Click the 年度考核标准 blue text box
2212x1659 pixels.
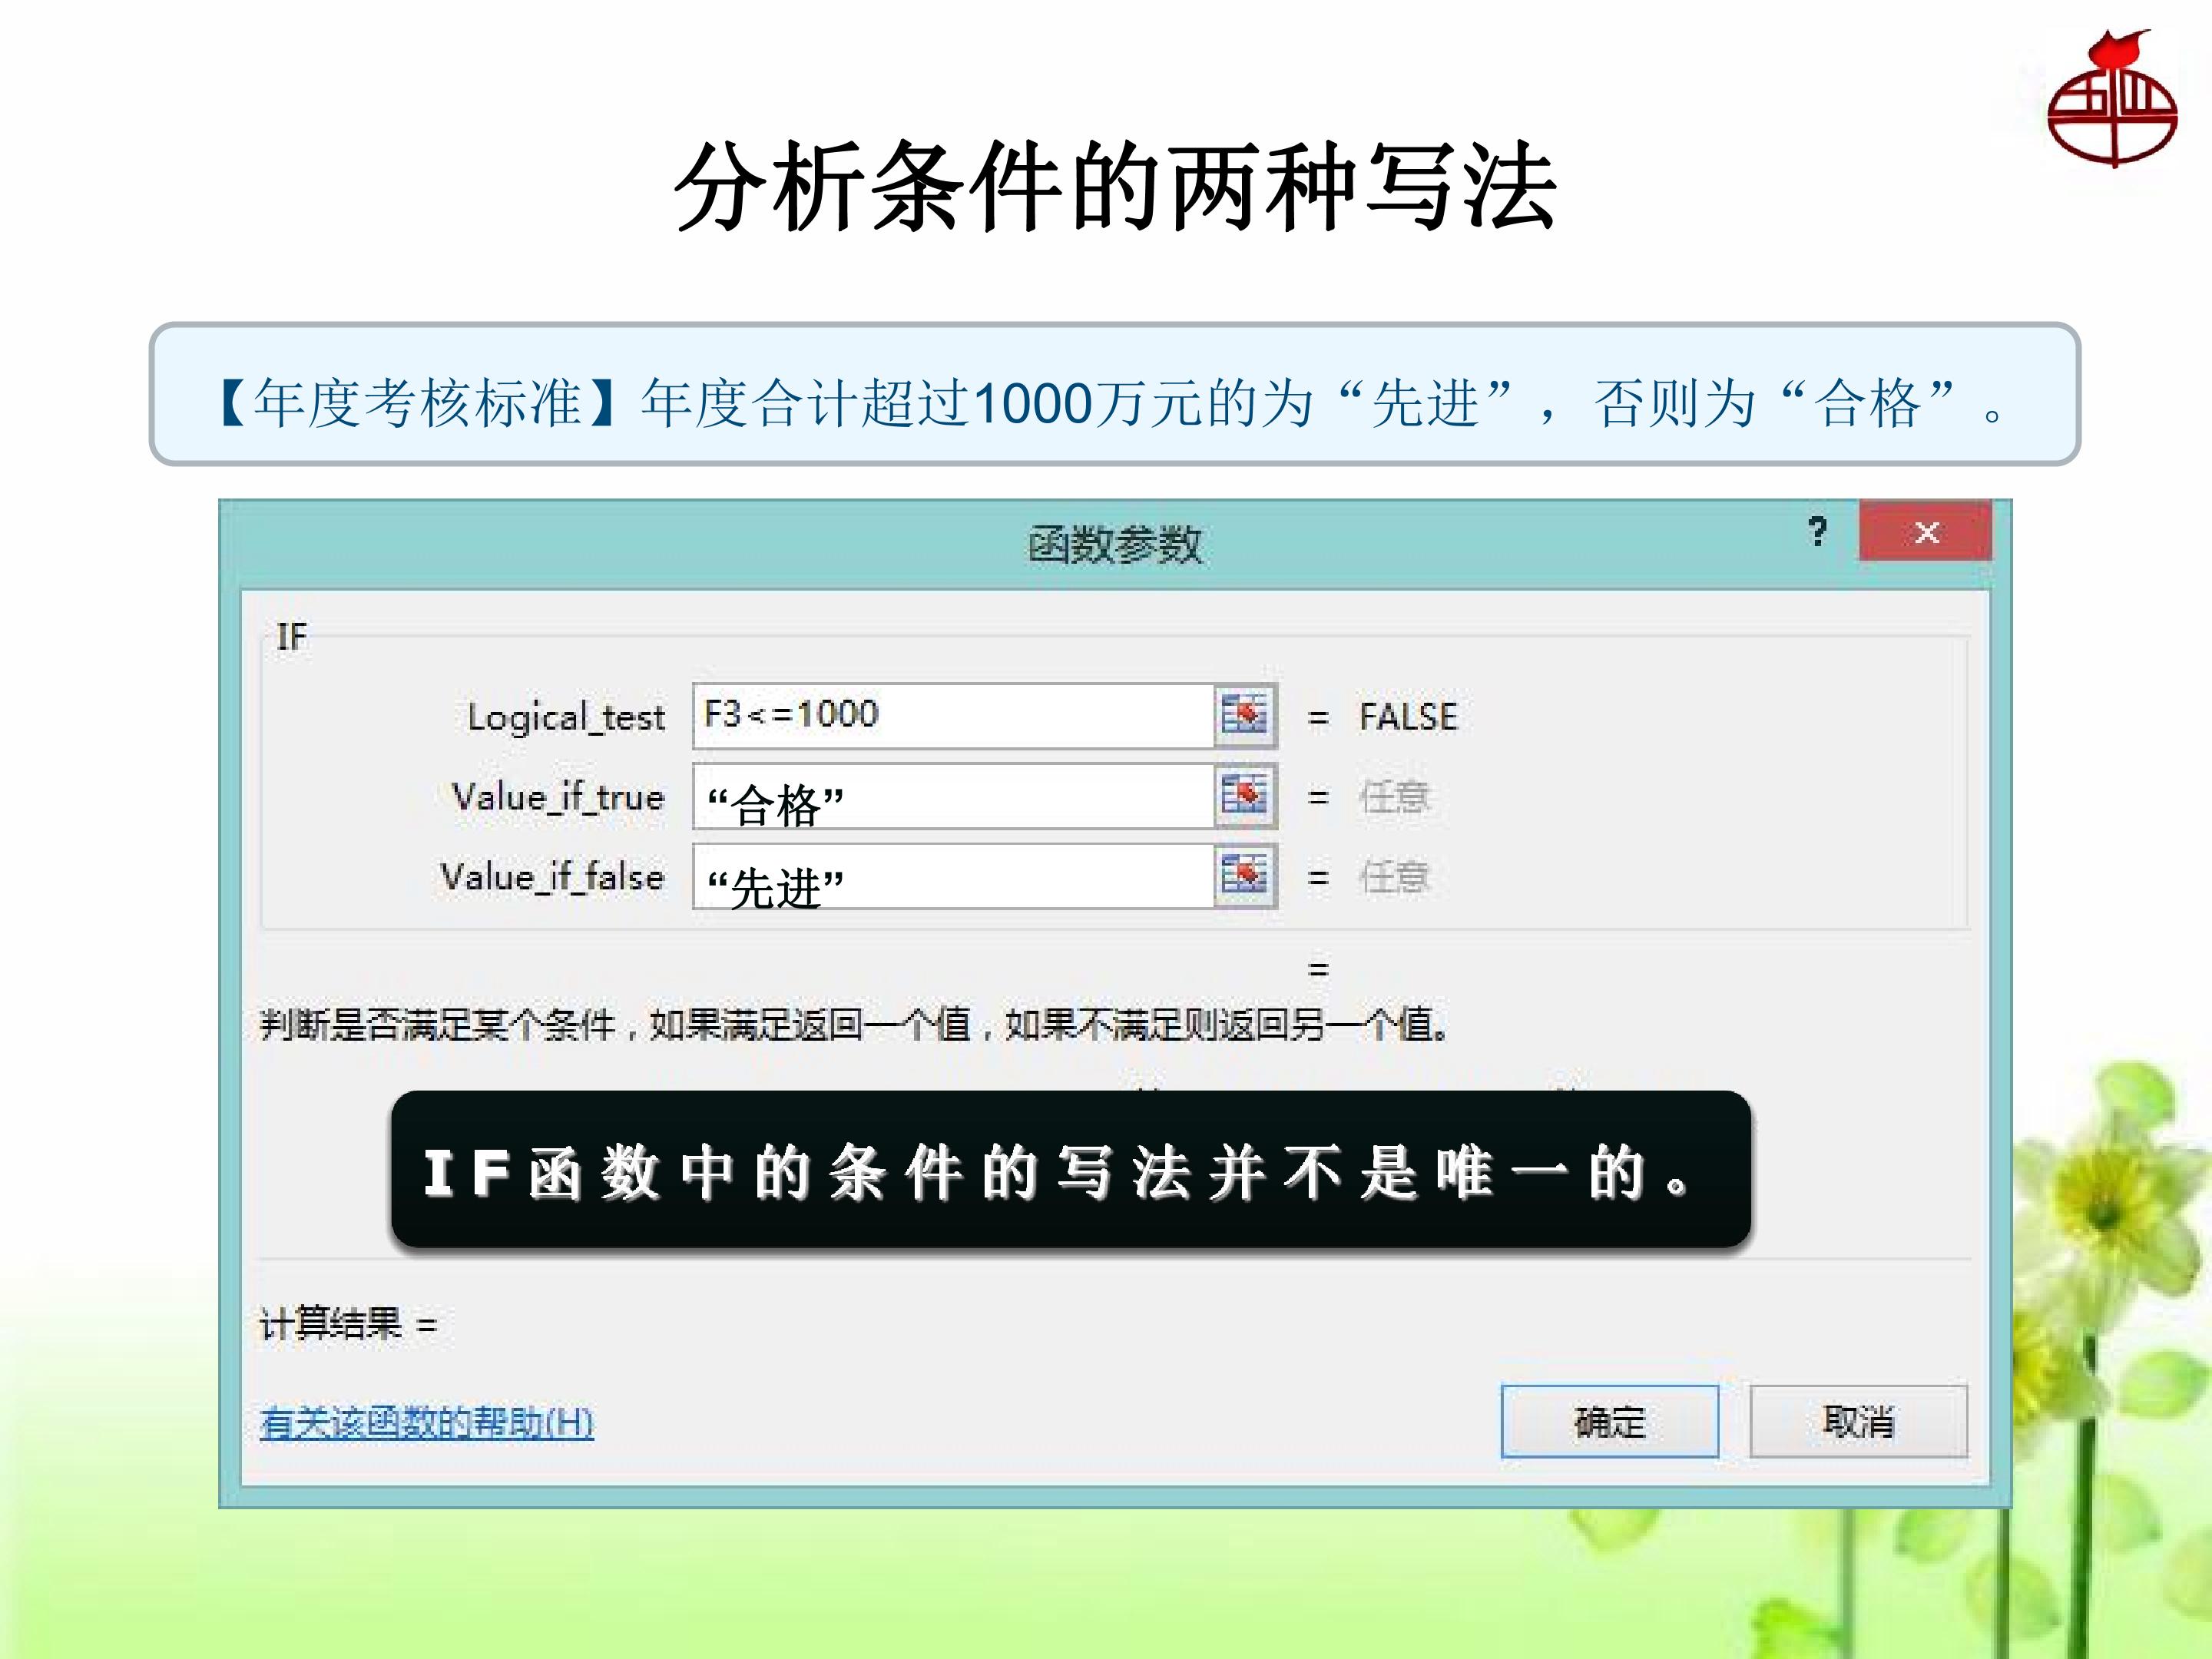[1115, 394]
